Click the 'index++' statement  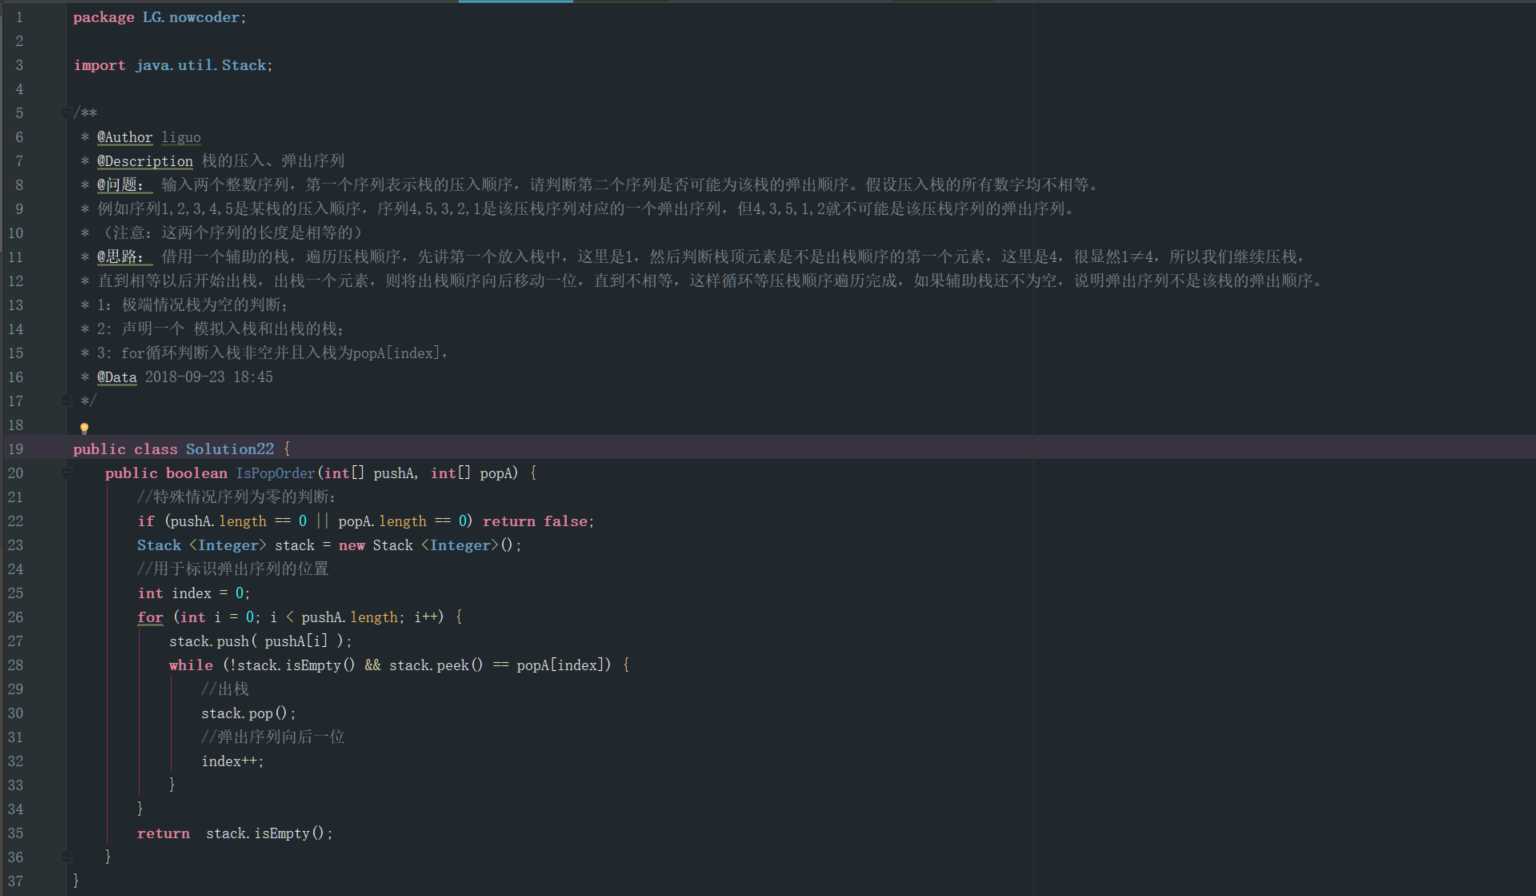pyautogui.click(x=232, y=761)
